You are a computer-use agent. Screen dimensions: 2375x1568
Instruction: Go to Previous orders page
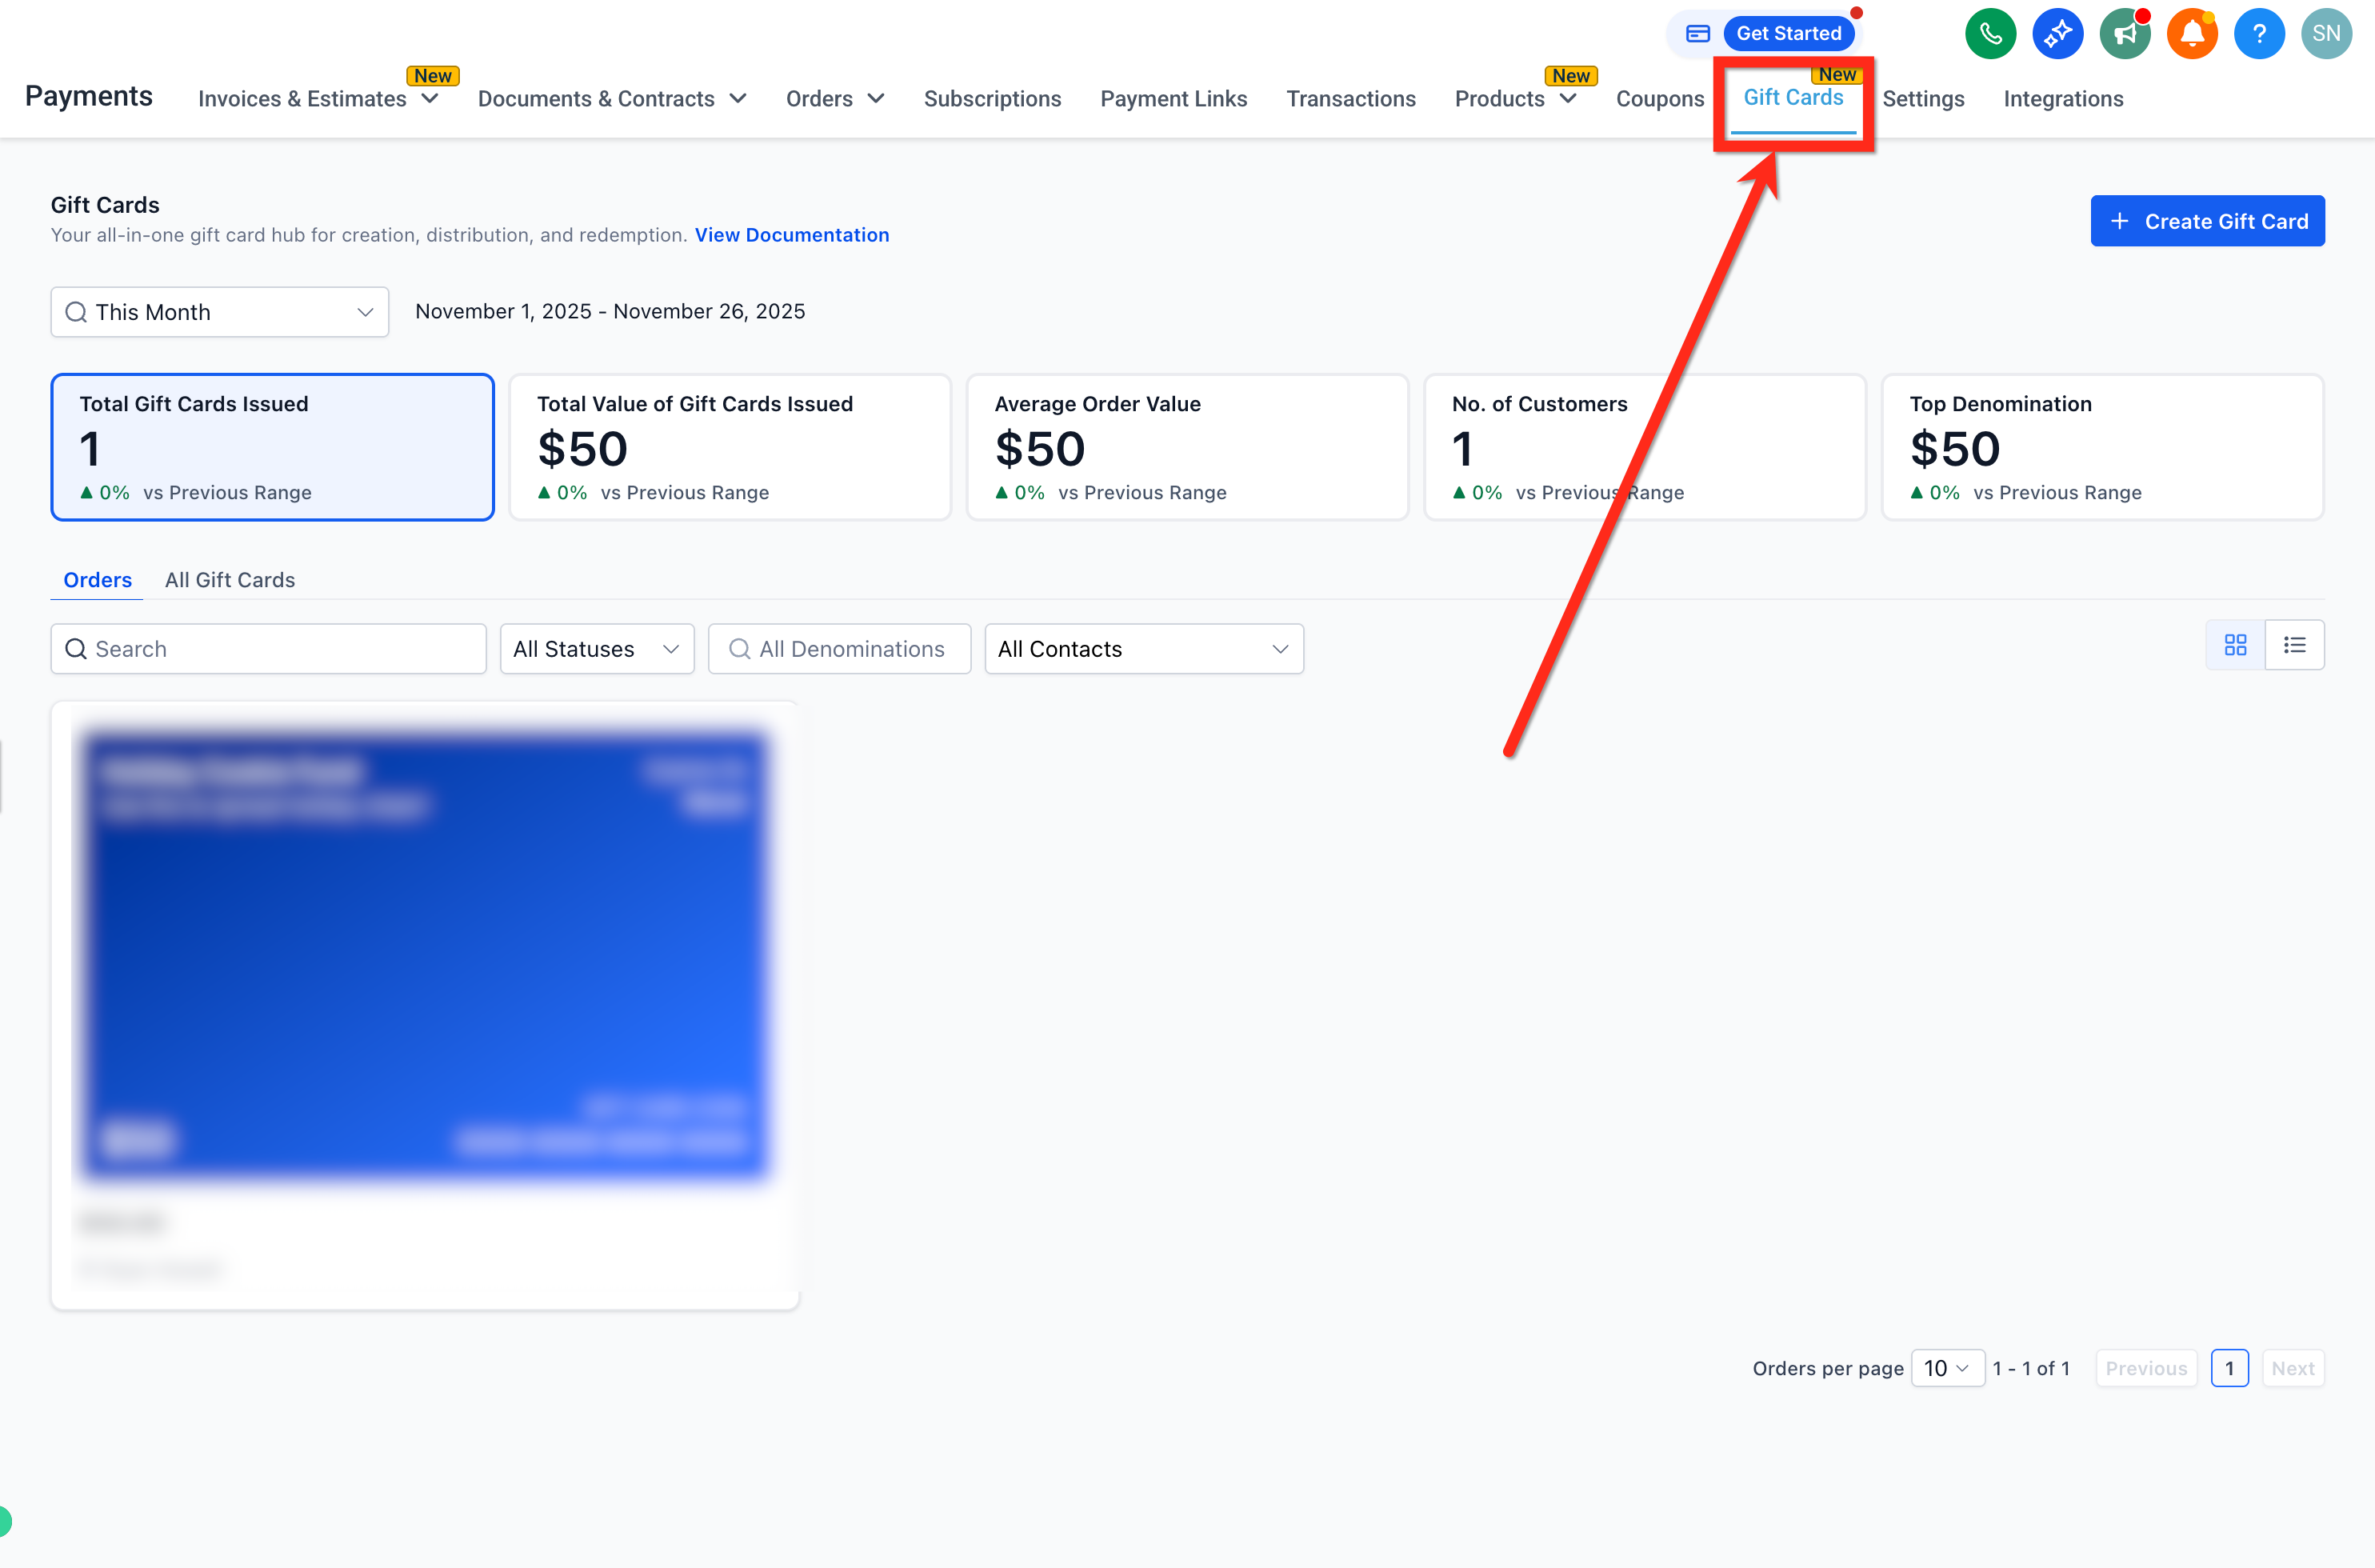(2146, 1368)
